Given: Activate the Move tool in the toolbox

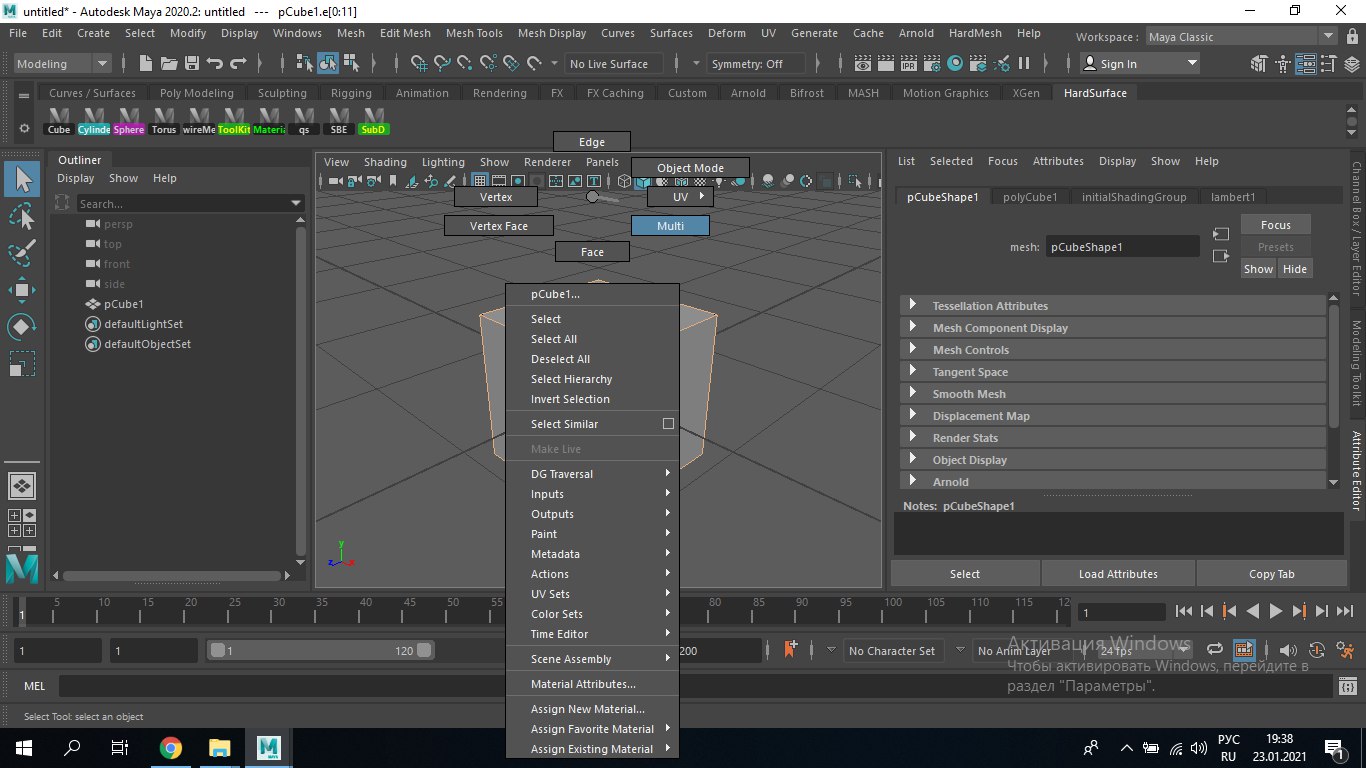Looking at the screenshot, I should pyautogui.click(x=22, y=290).
